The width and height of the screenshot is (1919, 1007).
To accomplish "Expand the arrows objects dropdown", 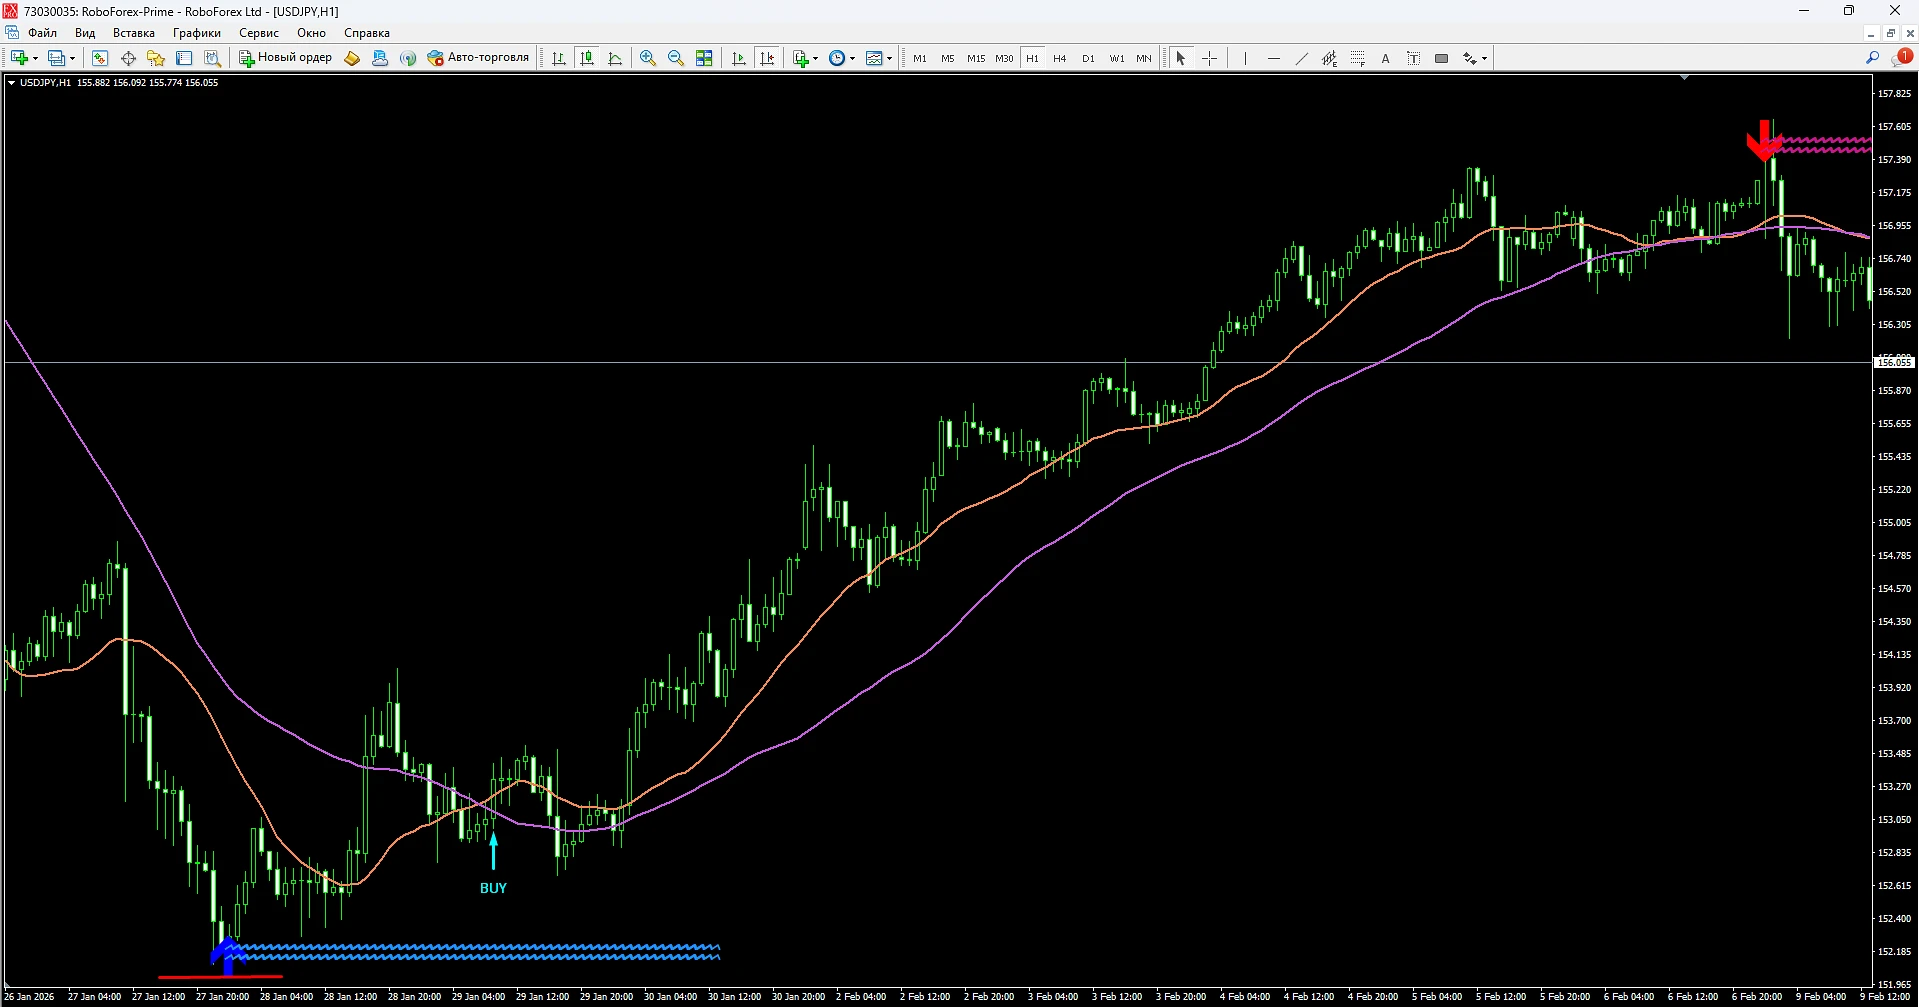I will tap(1485, 58).
